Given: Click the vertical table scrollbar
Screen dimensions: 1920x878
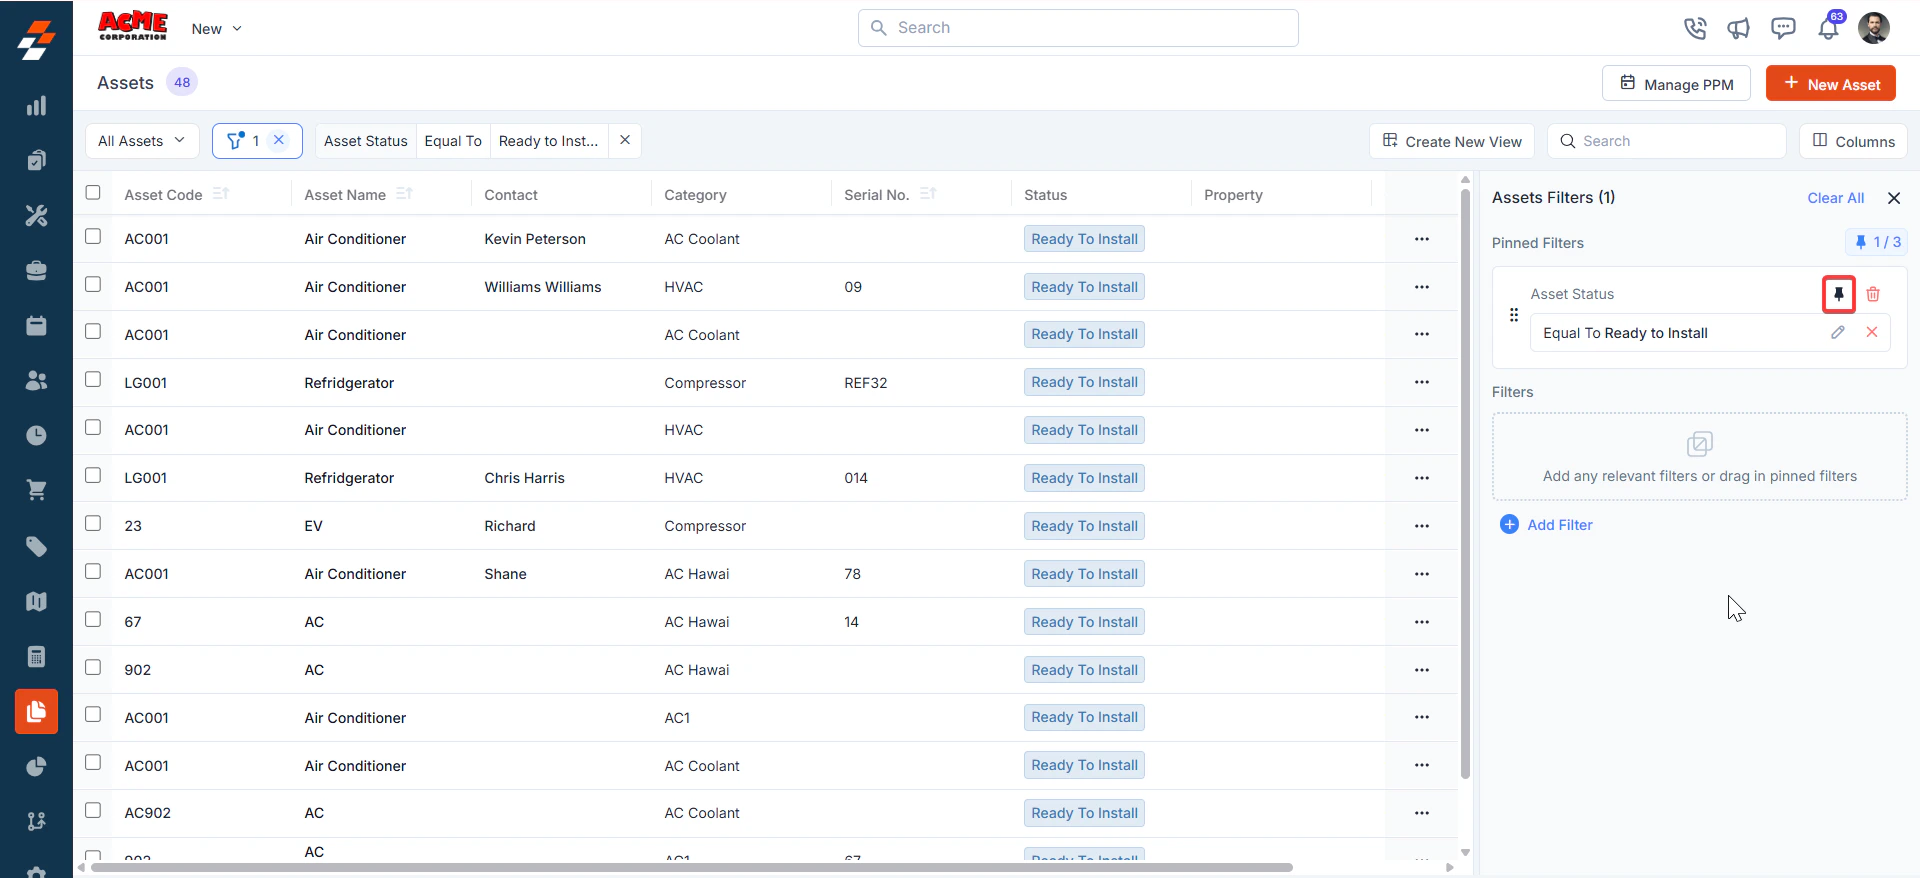Looking at the screenshot, I should [x=1465, y=483].
